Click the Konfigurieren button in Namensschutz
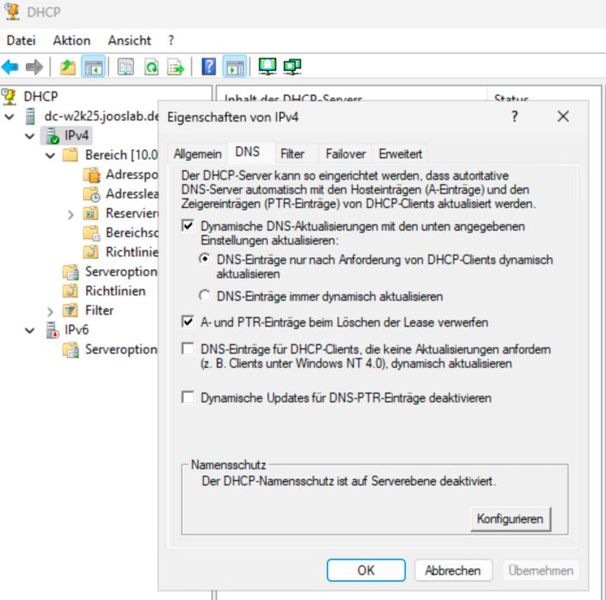606x600 pixels. 510,519
